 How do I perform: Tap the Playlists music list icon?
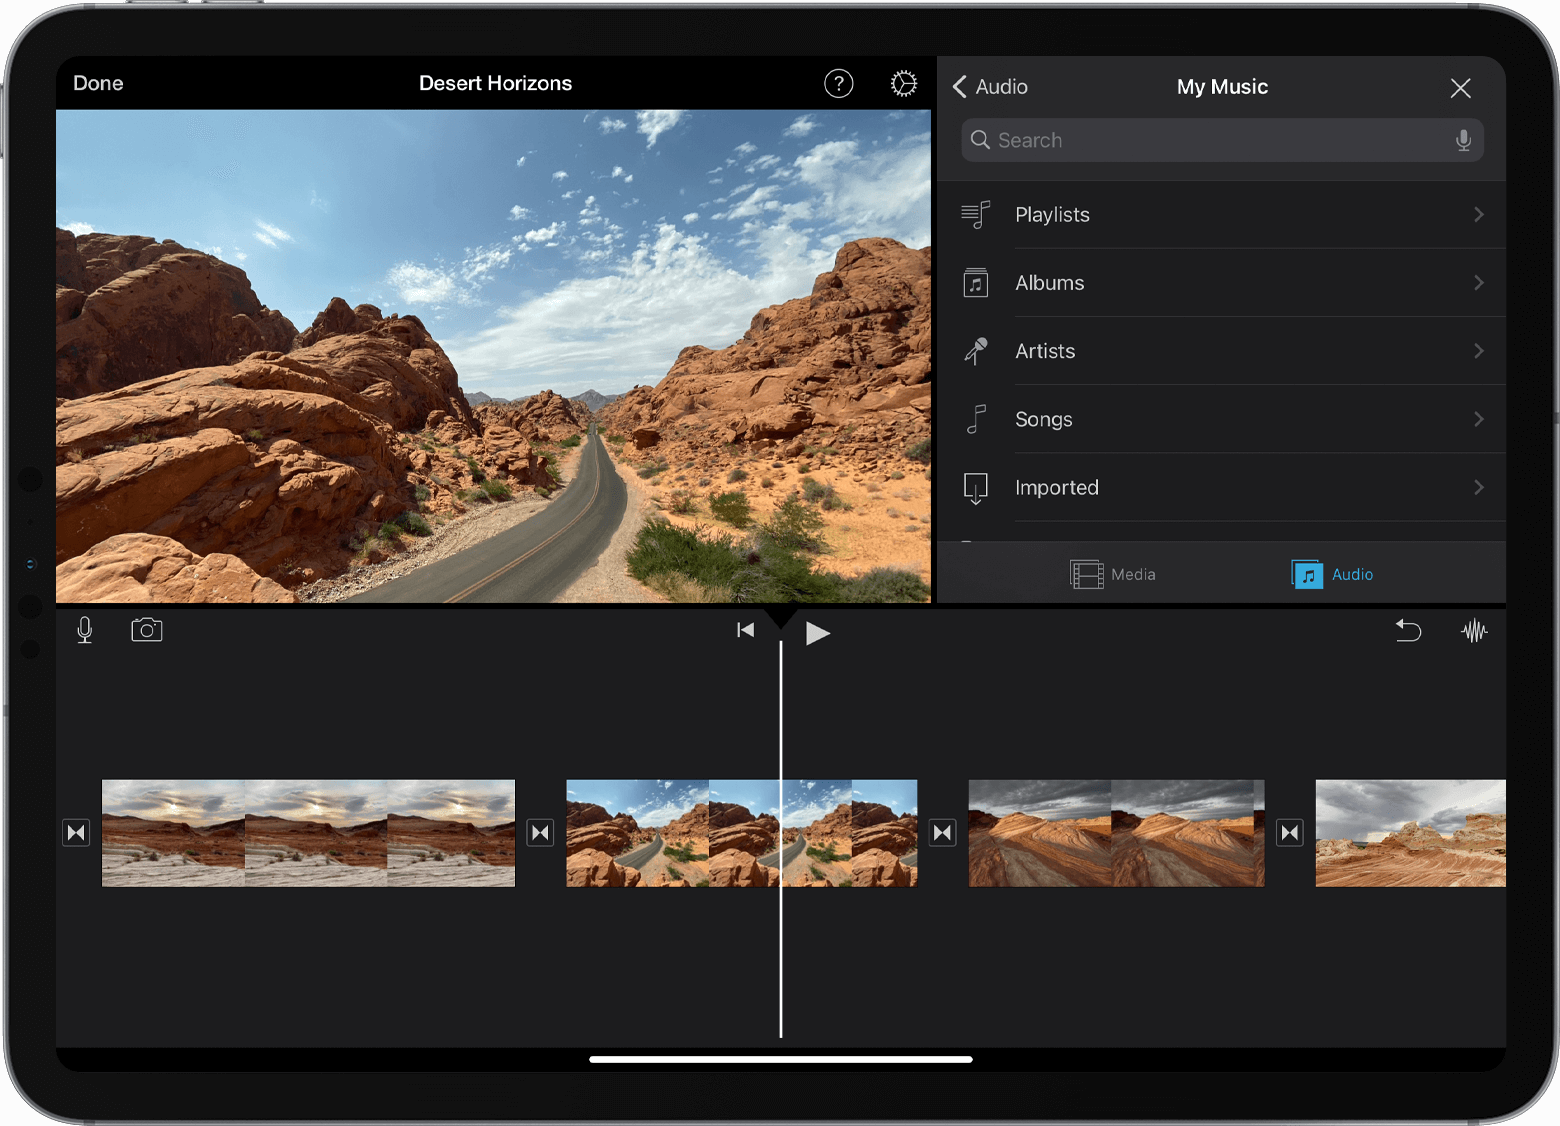(976, 215)
